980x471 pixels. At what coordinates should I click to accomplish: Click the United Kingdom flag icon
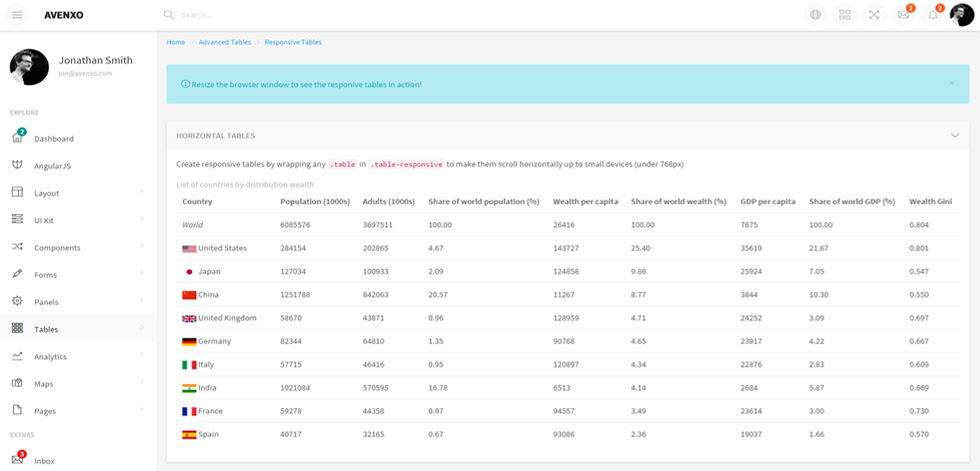(189, 319)
